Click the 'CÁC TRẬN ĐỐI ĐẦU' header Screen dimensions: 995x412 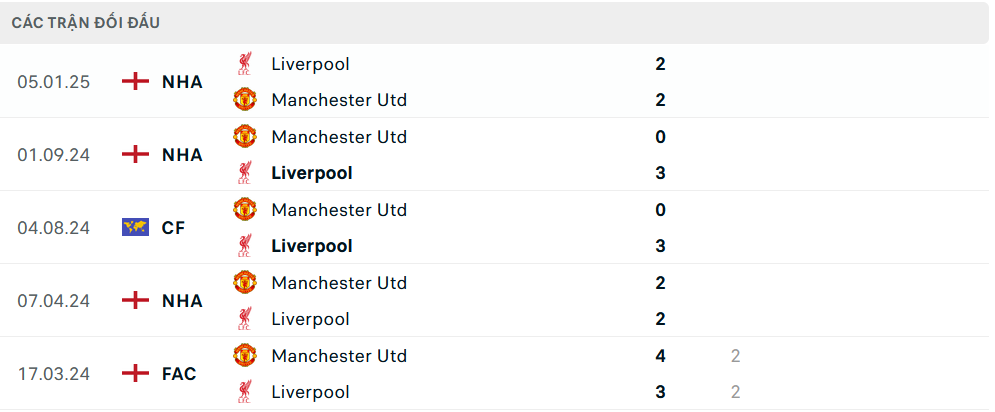point(86,23)
